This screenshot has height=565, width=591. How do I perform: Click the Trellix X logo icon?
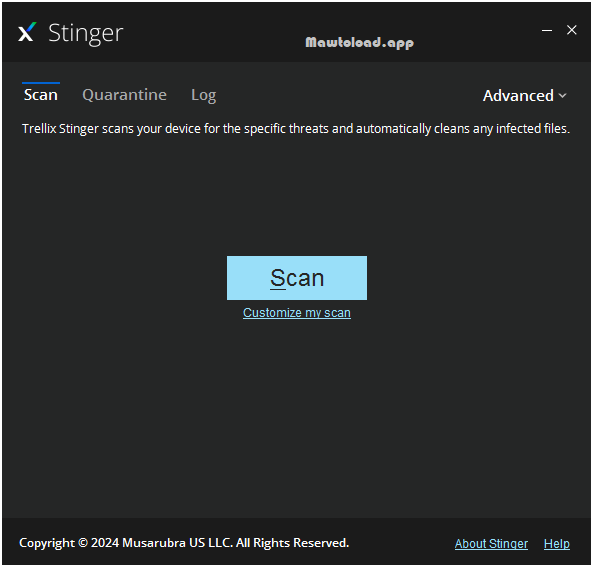tap(27, 32)
